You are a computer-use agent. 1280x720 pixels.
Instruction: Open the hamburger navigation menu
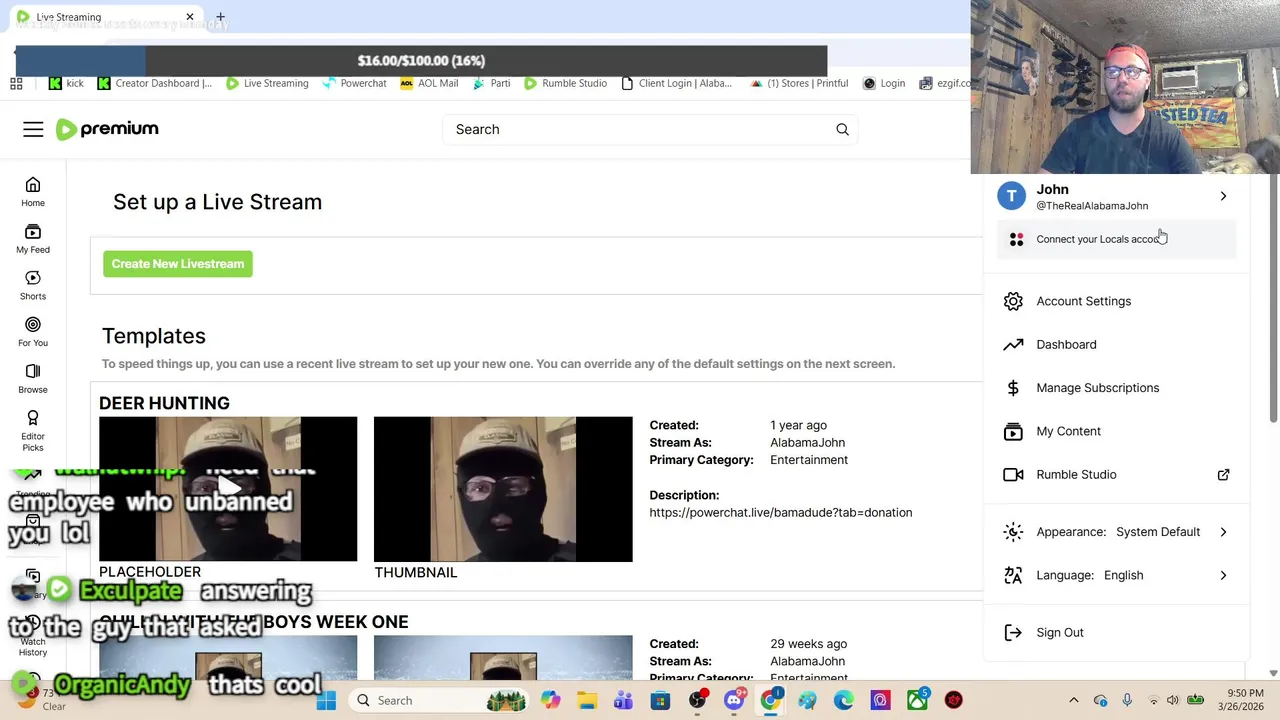point(33,129)
